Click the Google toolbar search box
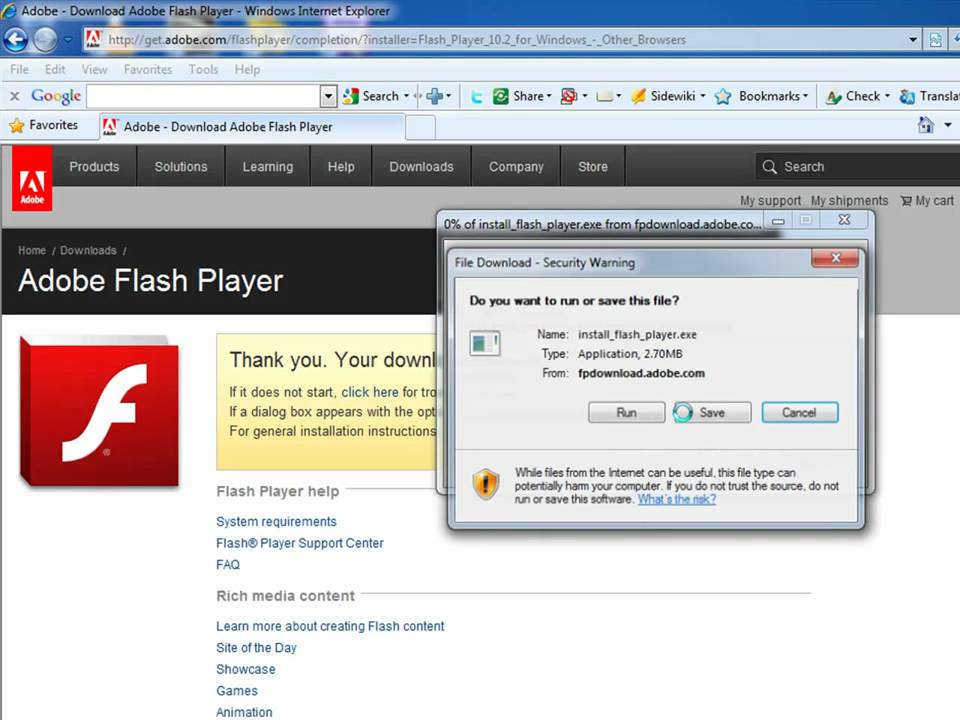 (203, 96)
